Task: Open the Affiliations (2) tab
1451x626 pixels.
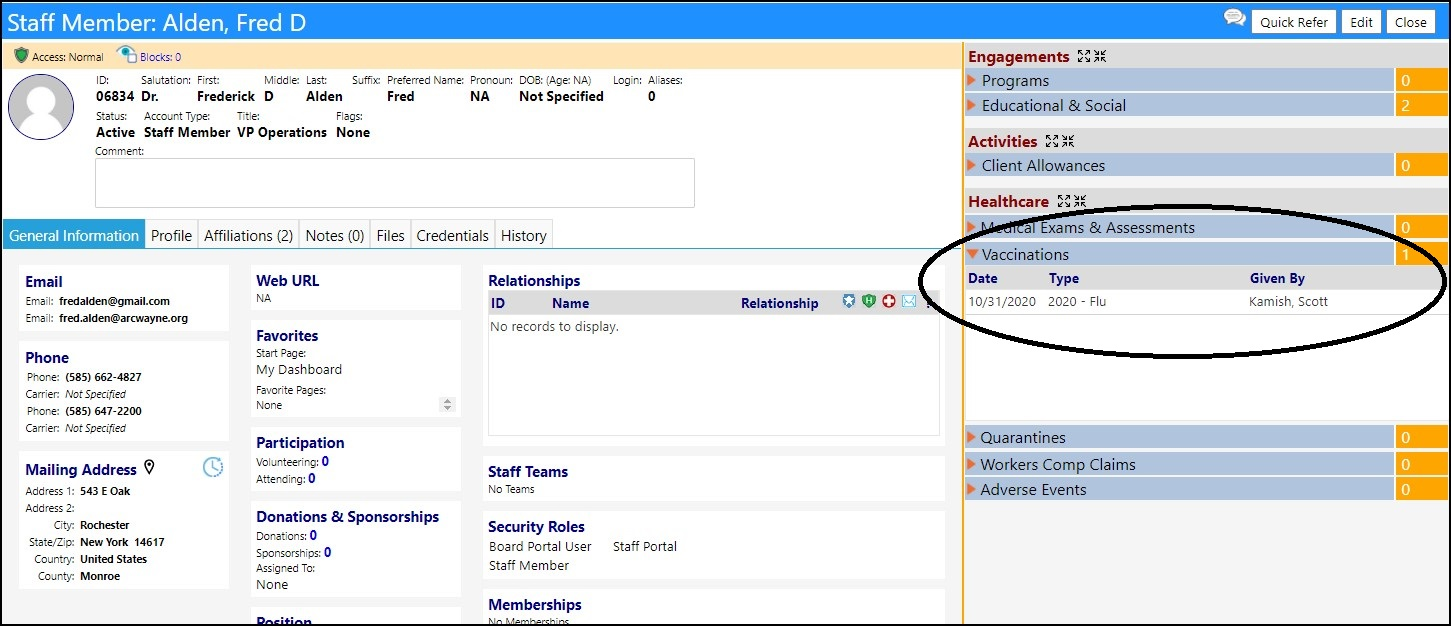Action: (x=248, y=235)
